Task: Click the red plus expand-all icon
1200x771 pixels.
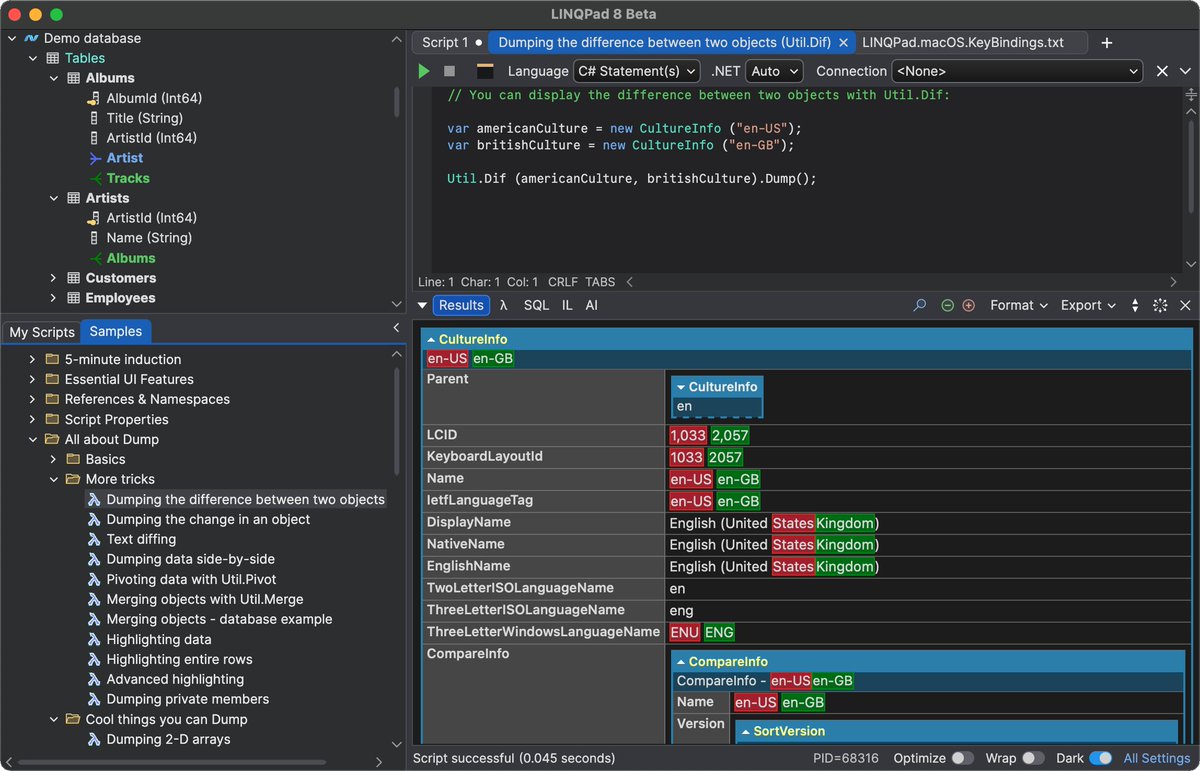Action: pyautogui.click(x=968, y=305)
